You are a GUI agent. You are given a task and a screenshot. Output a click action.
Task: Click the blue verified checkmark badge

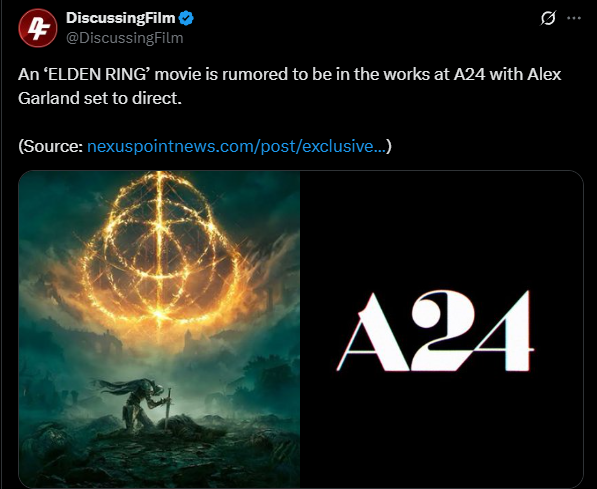click(x=186, y=18)
